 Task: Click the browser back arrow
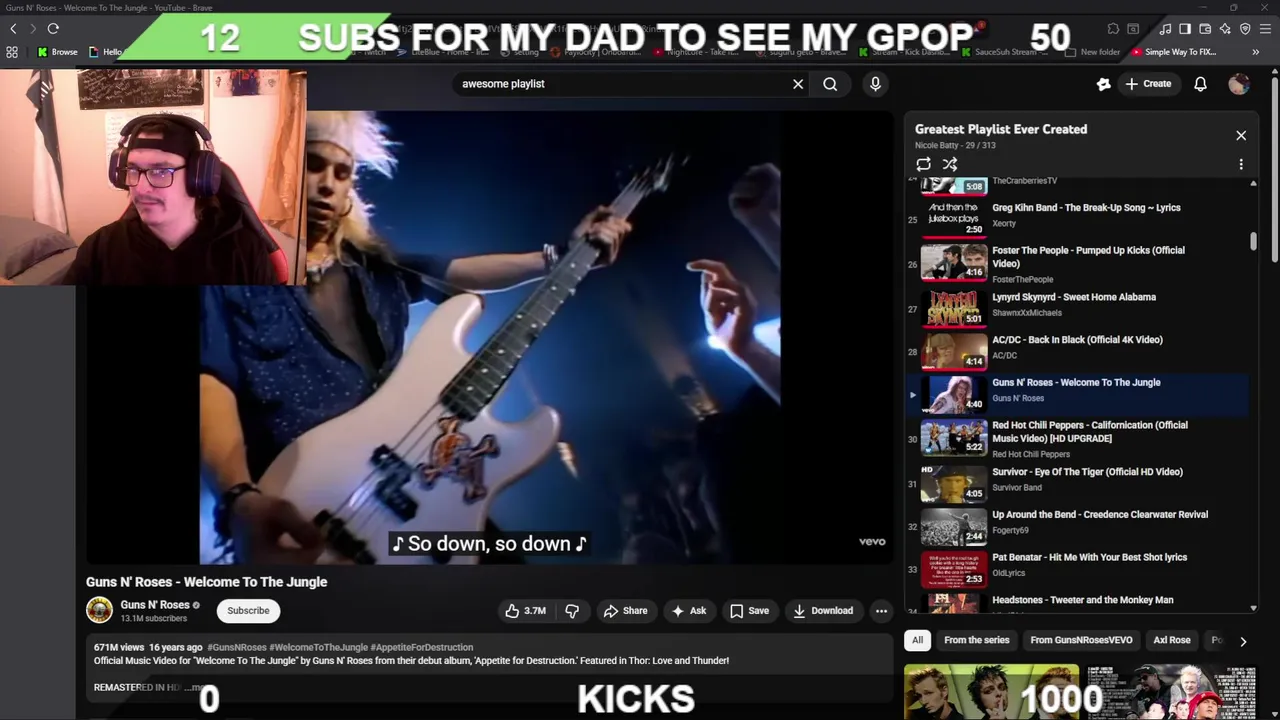[13, 29]
